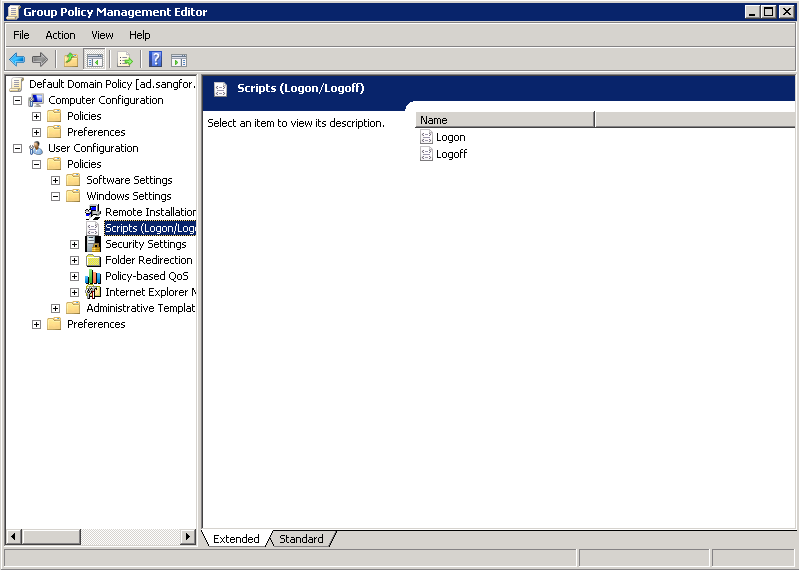
Task: Select the Logoff script item
Action: pyautogui.click(x=451, y=154)
